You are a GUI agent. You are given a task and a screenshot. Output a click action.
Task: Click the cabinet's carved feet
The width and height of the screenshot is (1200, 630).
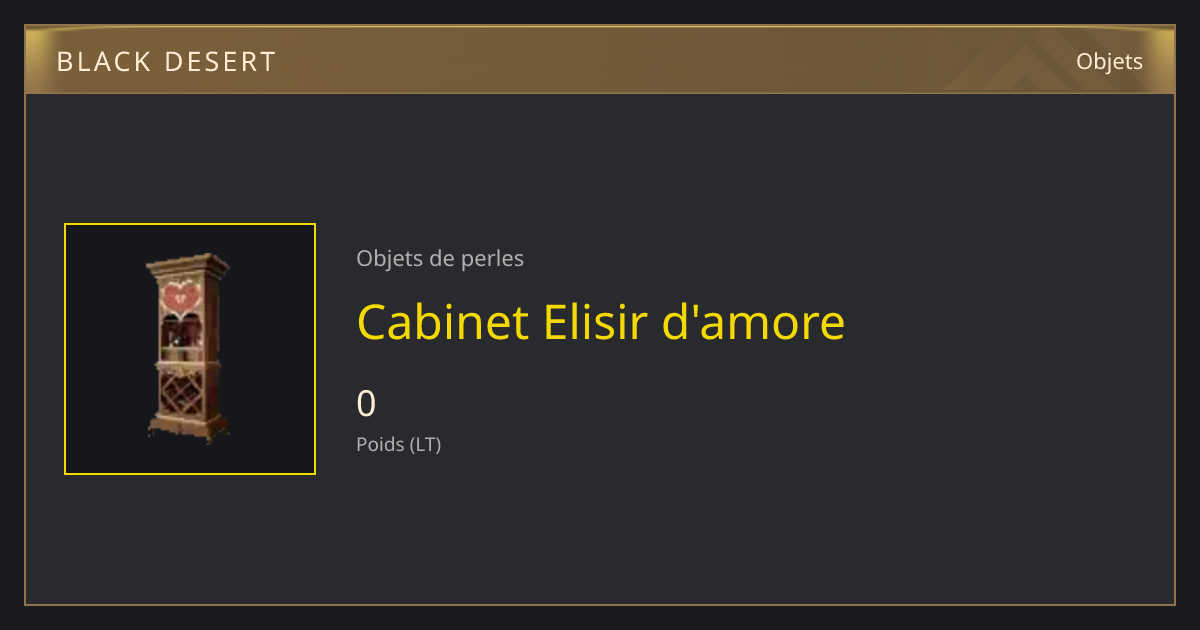click(x=189, y=431)
